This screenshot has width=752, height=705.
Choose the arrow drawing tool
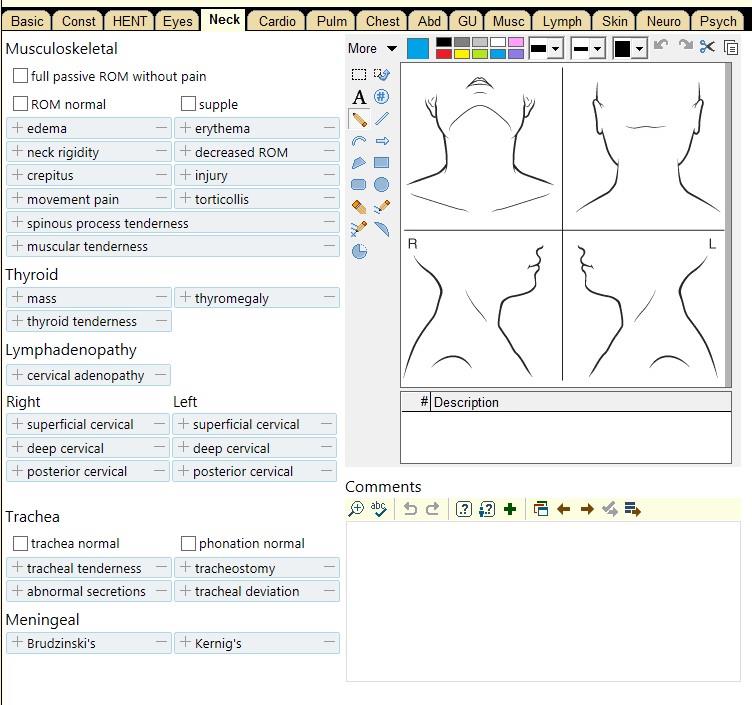point(381,141)
